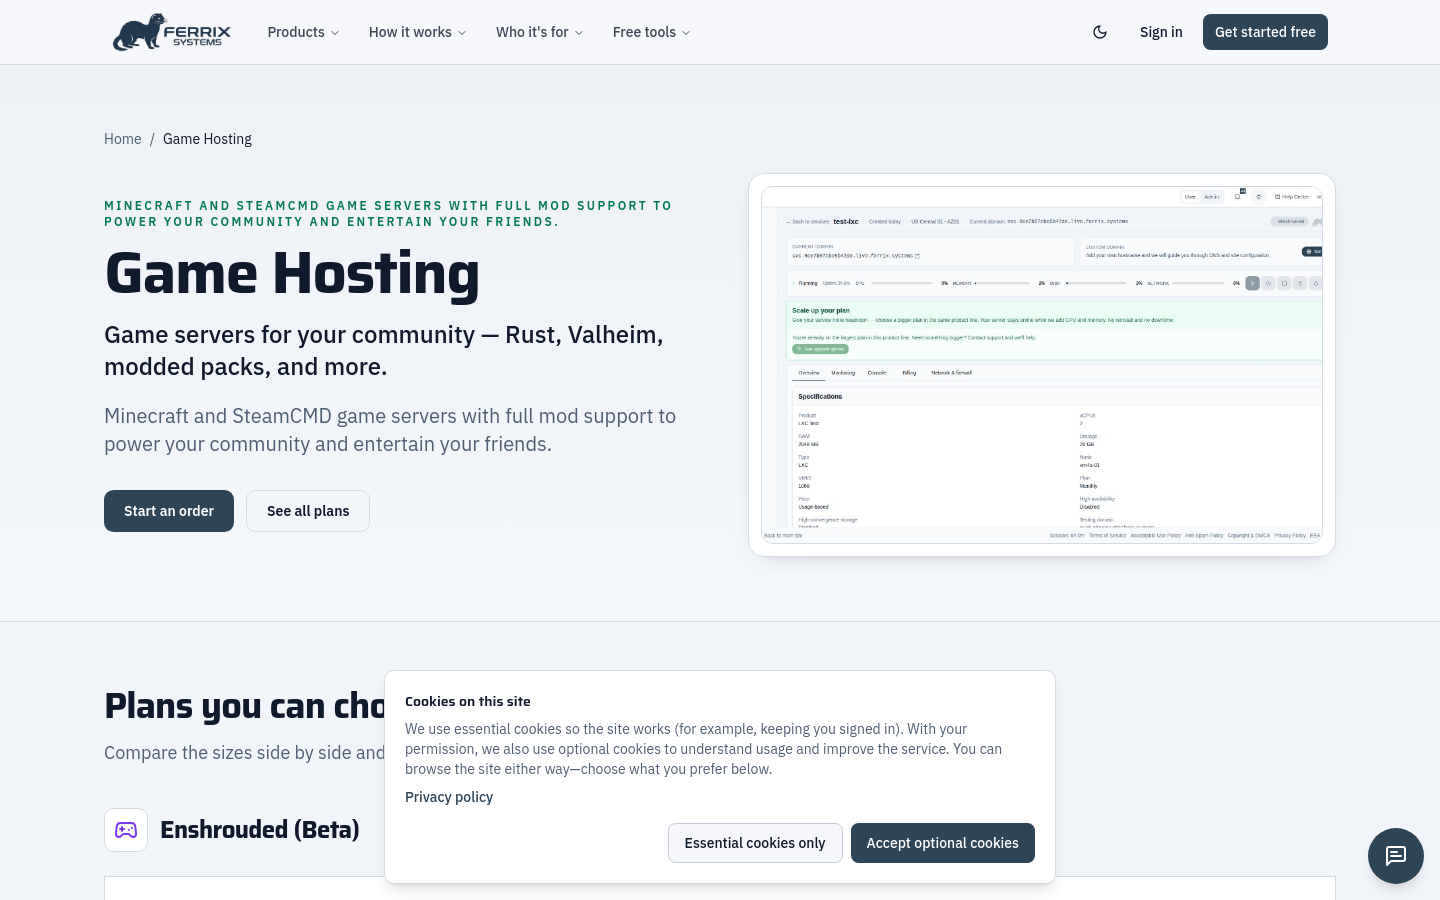The width and height of the screenshot is (1440, 900).
Task: Click the Get started free button
Action: click(1265, 32)
